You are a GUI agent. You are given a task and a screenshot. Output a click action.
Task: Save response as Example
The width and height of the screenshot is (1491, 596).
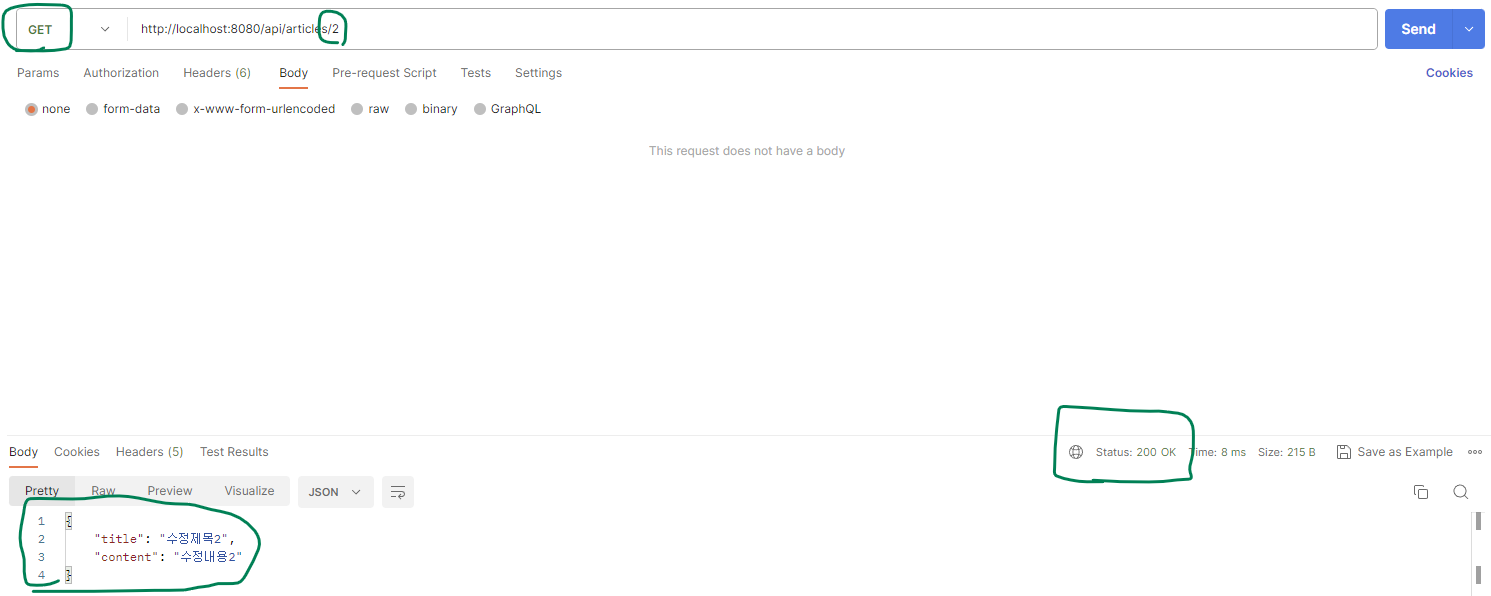click(x=1394, y=452)
